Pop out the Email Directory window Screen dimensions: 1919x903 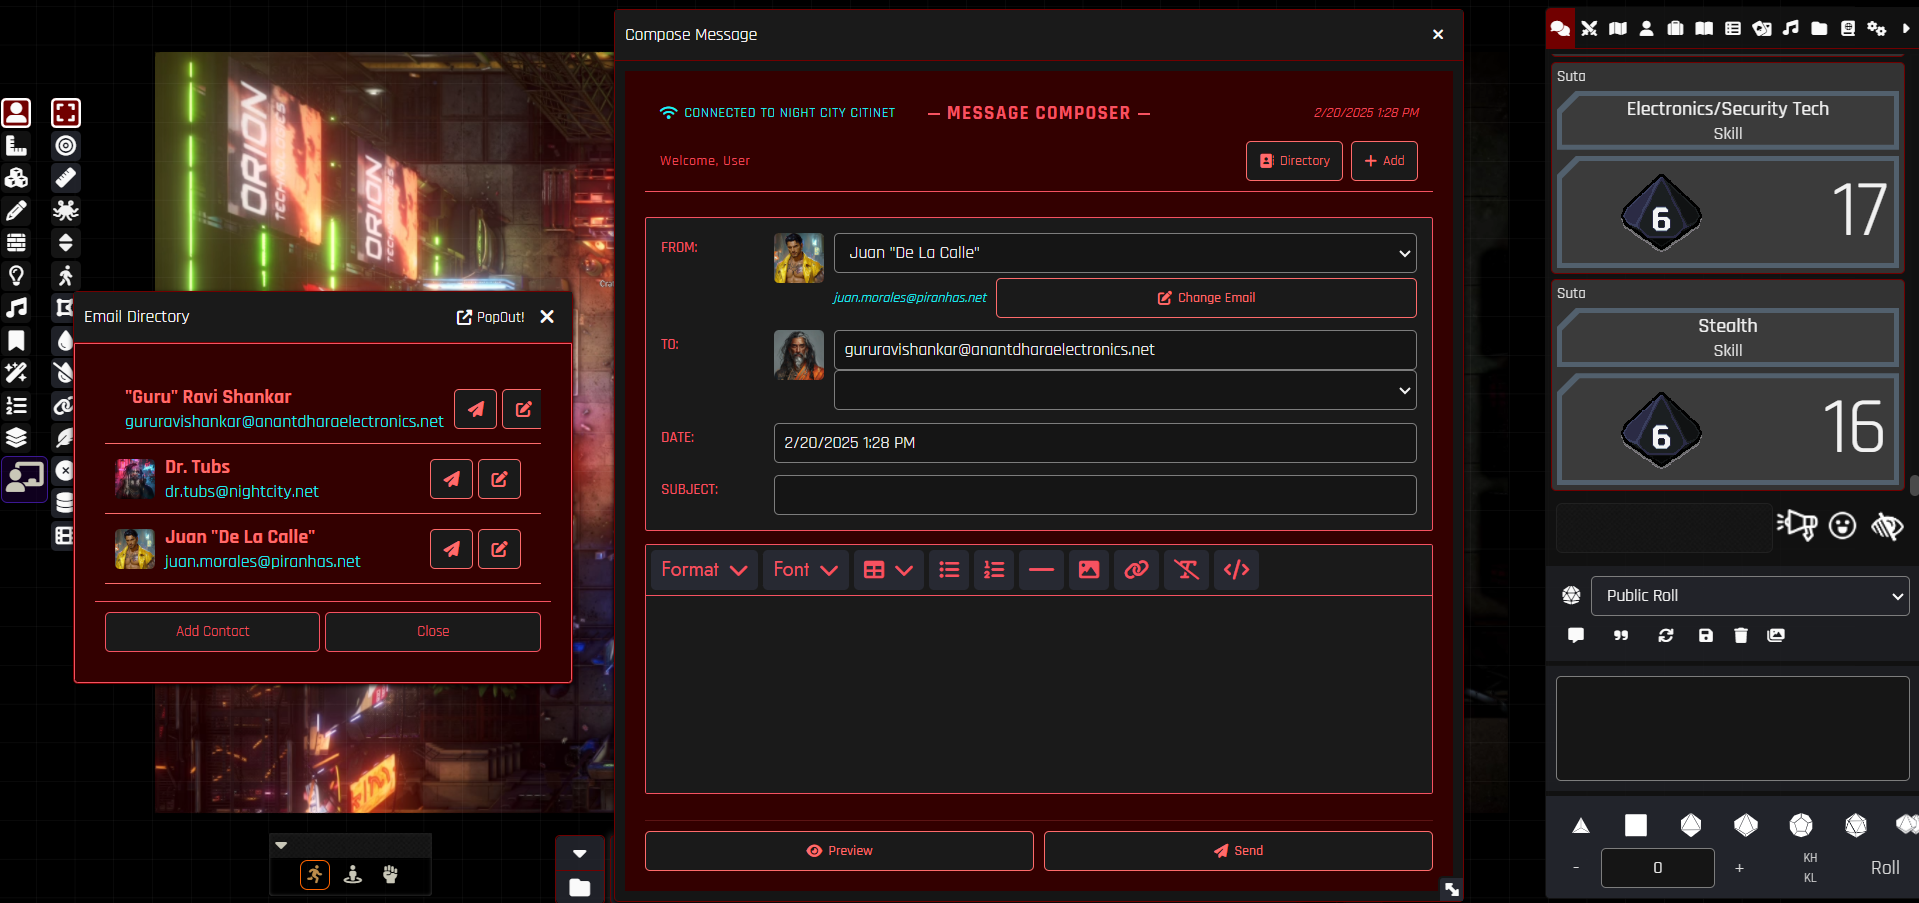(490, 317)
